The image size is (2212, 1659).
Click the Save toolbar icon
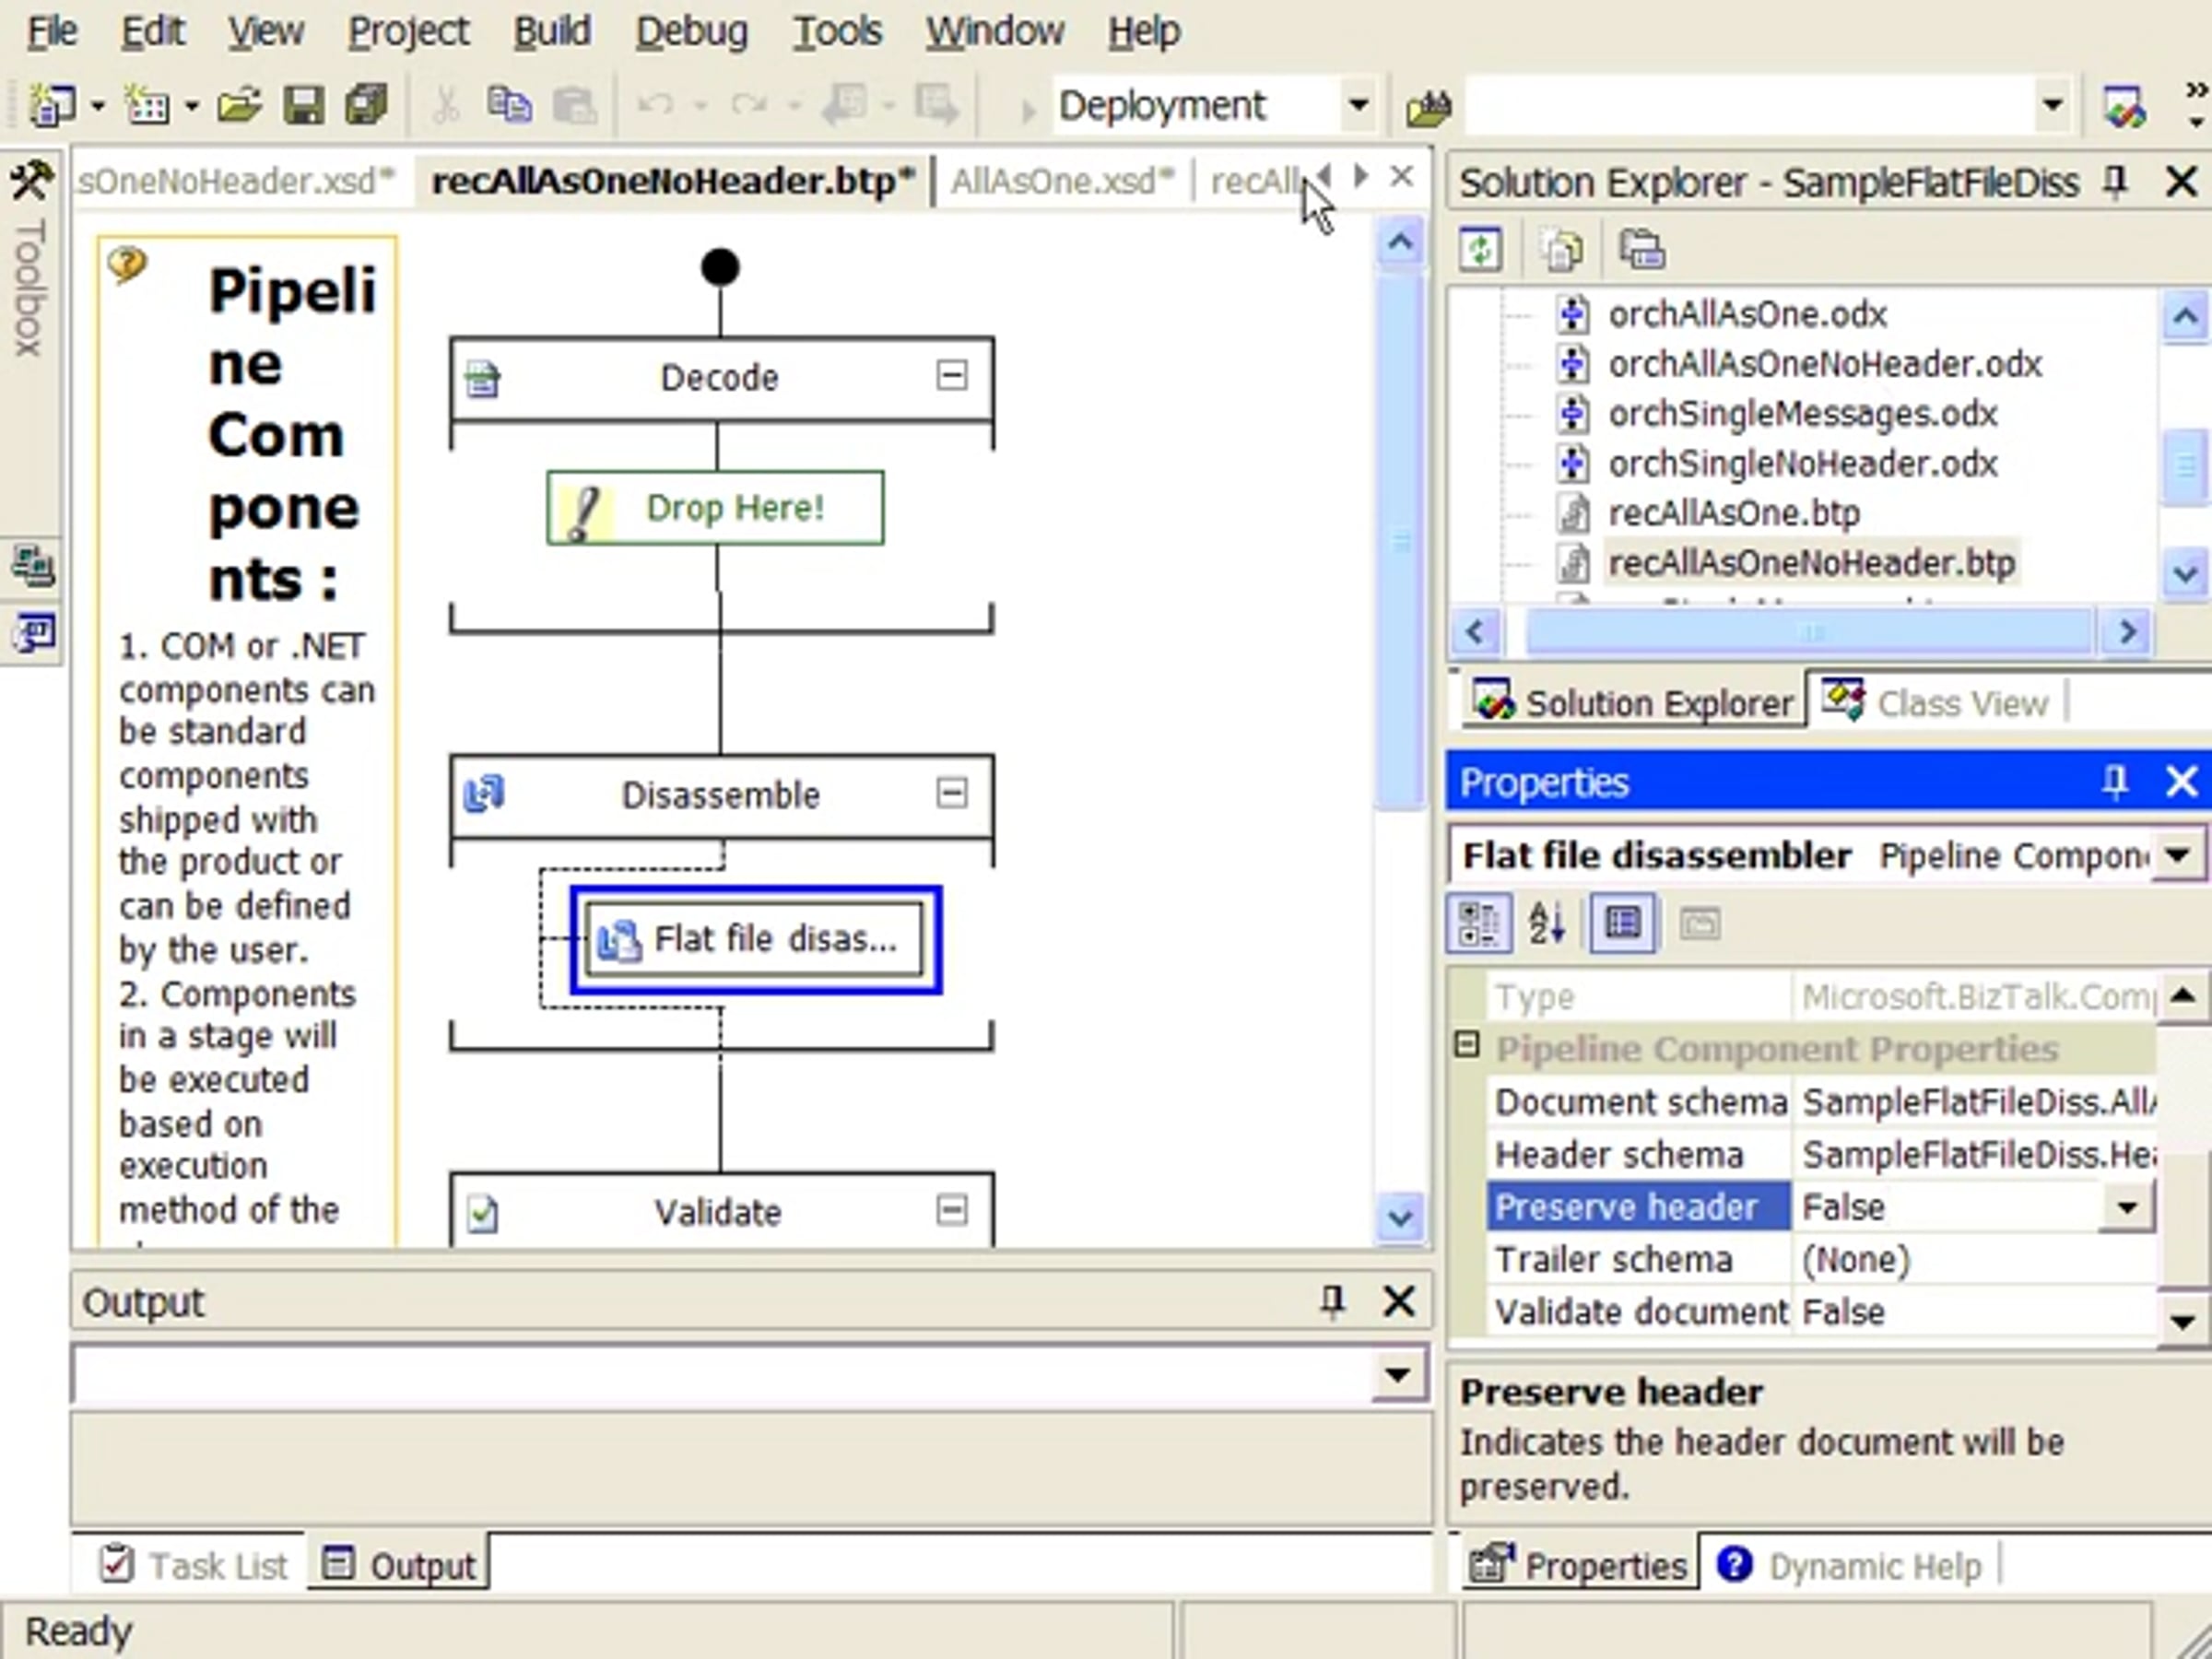point(303,105)
